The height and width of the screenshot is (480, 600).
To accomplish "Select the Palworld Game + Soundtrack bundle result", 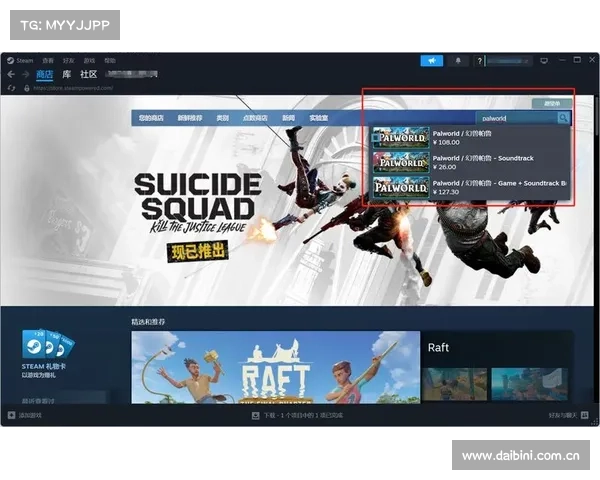I will [x=471, y=187].
